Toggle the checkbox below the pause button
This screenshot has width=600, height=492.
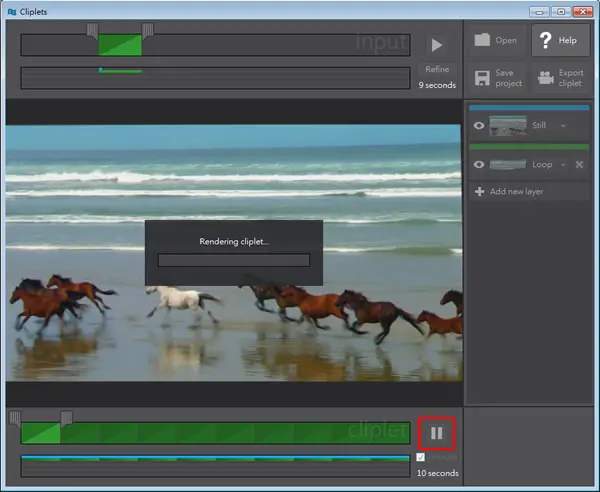point(421,457)
